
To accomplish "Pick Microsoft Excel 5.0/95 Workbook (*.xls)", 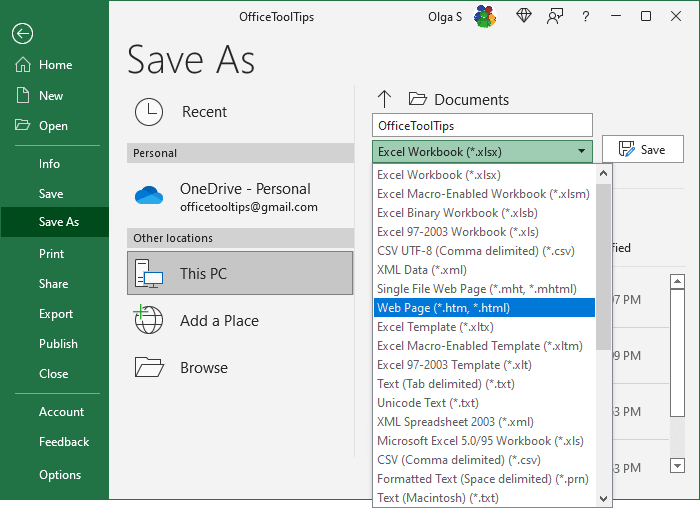I will (484, 441).
